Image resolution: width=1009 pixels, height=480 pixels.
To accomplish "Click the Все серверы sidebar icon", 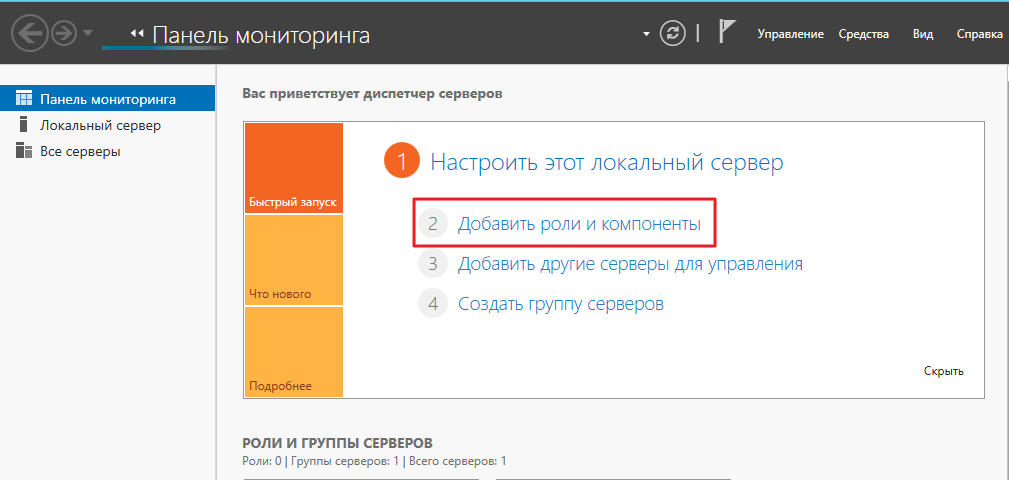I will tap(24, 151).
